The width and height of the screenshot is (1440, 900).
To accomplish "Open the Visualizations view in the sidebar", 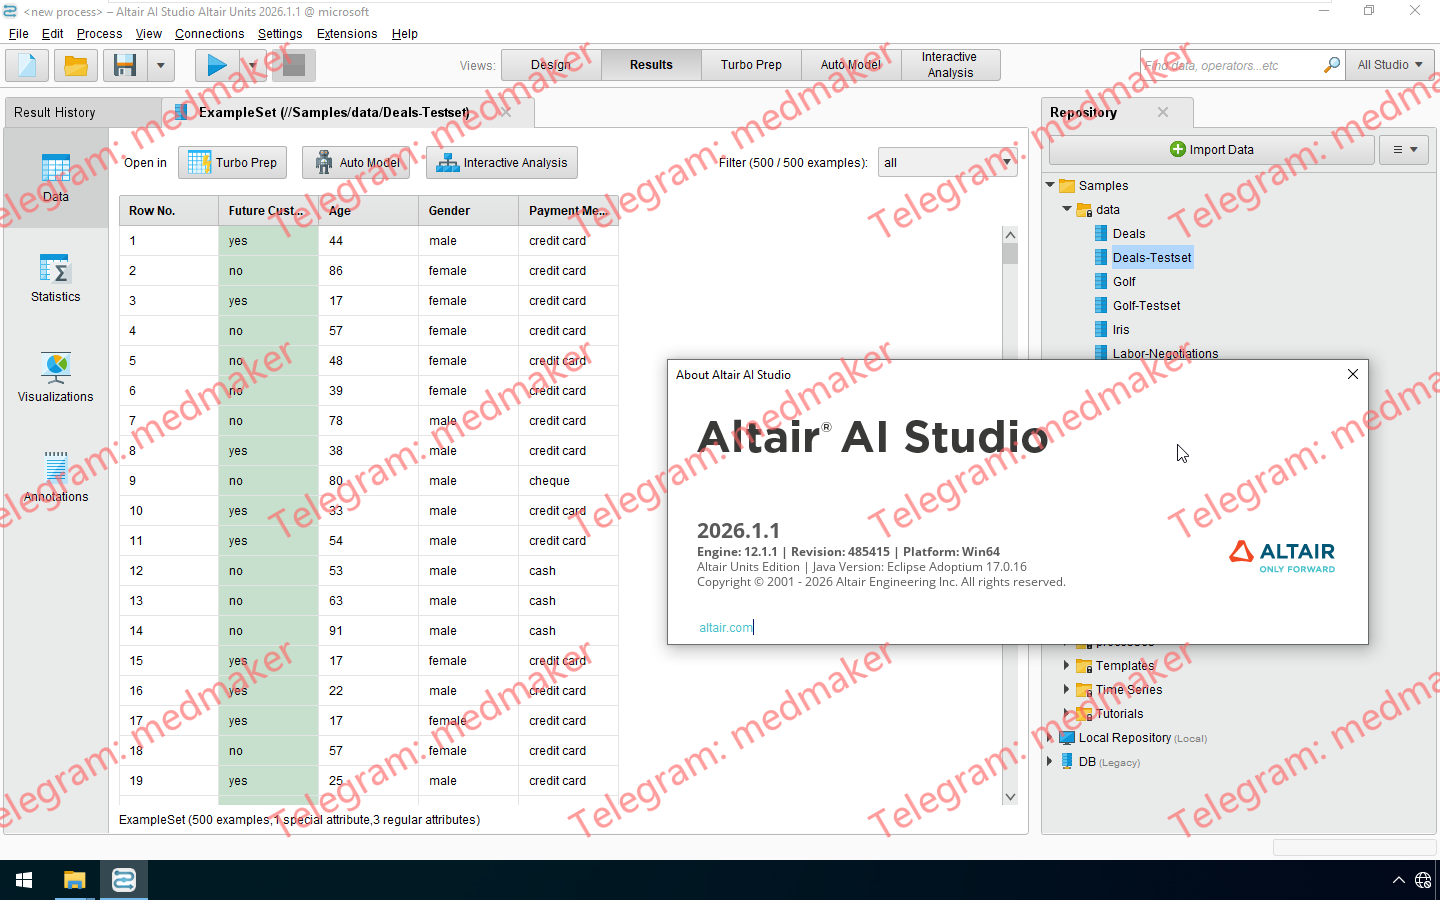I will click(56, 378).
